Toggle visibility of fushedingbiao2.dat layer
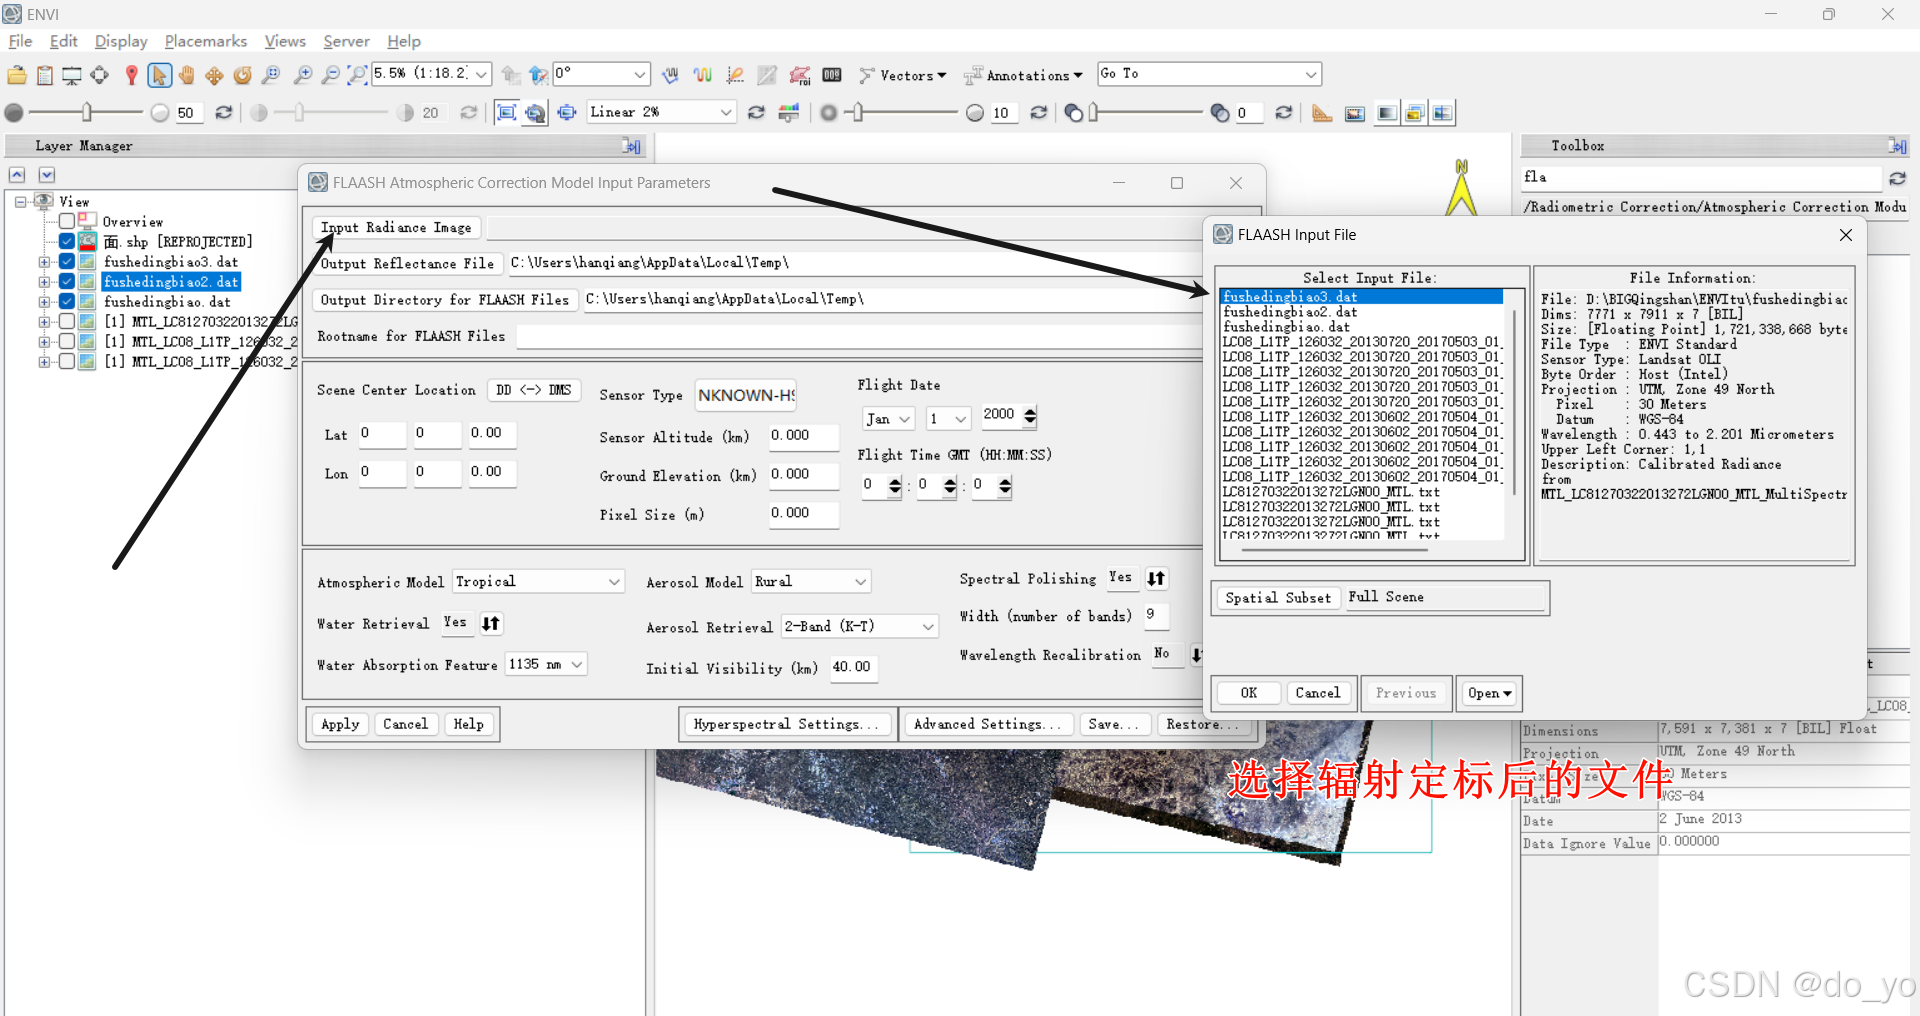The height and width of the screenshot is (1016, 1920). [x=67, y=281]
